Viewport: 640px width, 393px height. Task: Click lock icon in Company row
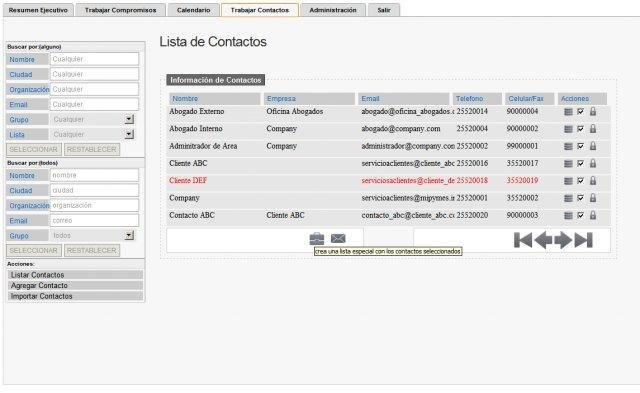click(593, 198)
